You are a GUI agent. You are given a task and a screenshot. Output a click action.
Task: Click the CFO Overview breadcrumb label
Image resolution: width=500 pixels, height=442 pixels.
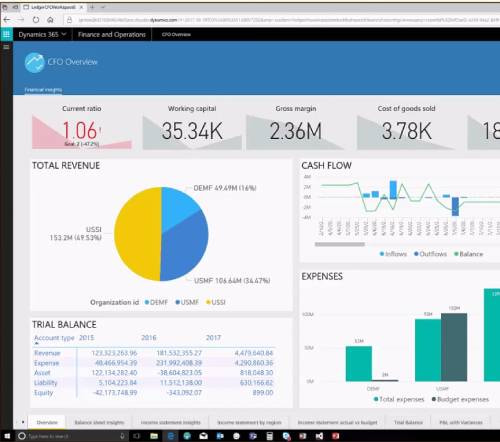pos(176,34)
